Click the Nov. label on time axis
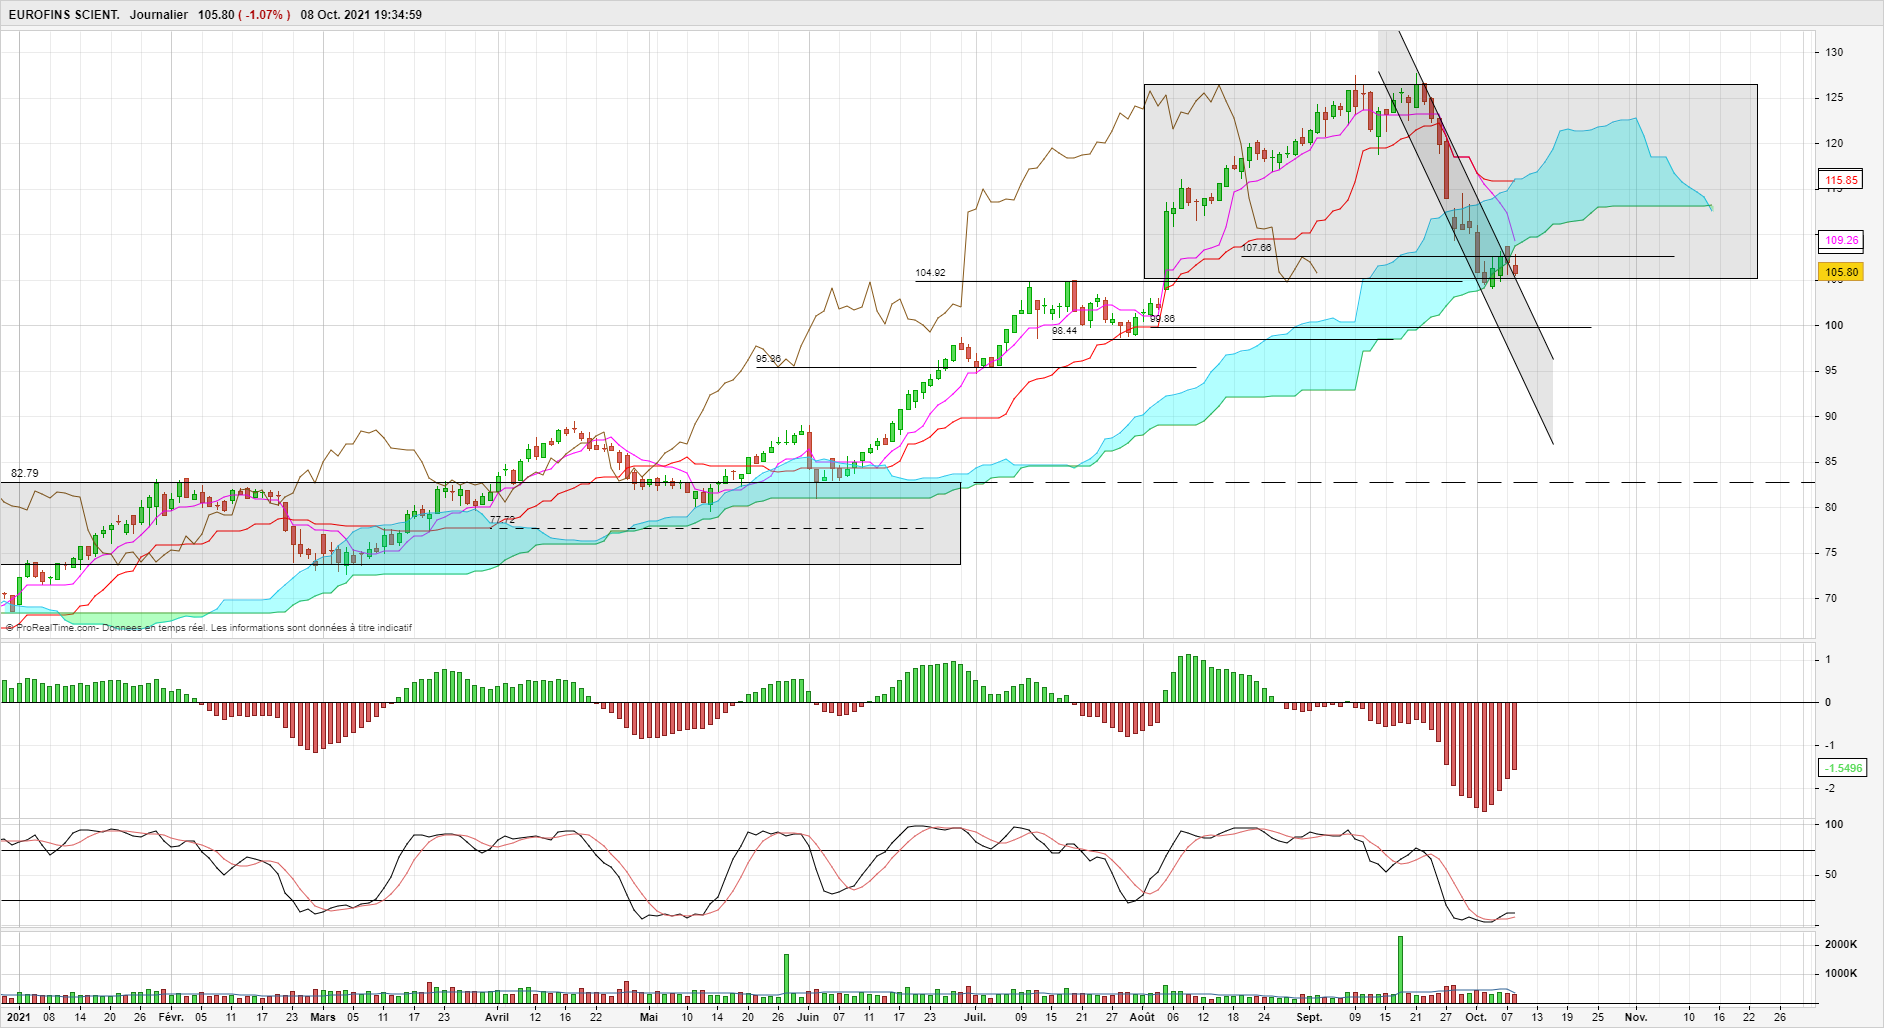The width and height of the screenshot is (1884, 1028). click(1635, 1017)
